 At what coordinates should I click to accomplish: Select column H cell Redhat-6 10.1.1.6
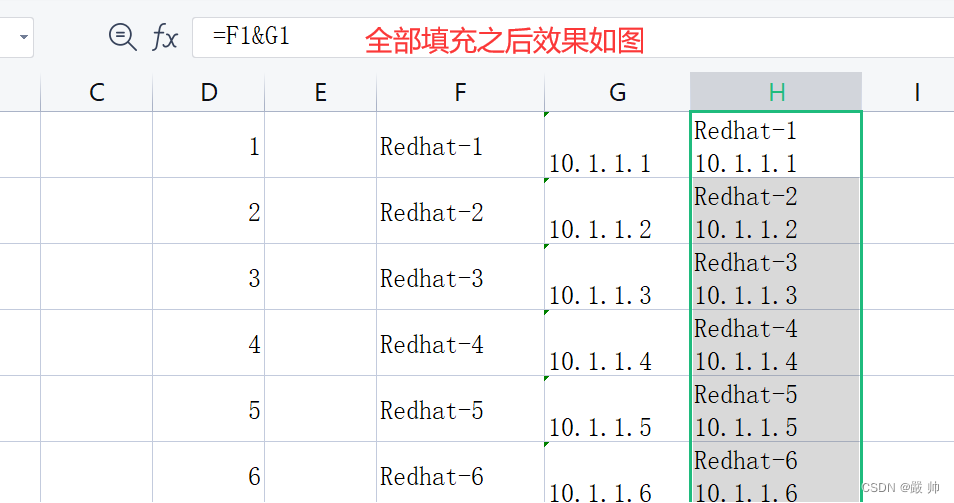[776, 473]
